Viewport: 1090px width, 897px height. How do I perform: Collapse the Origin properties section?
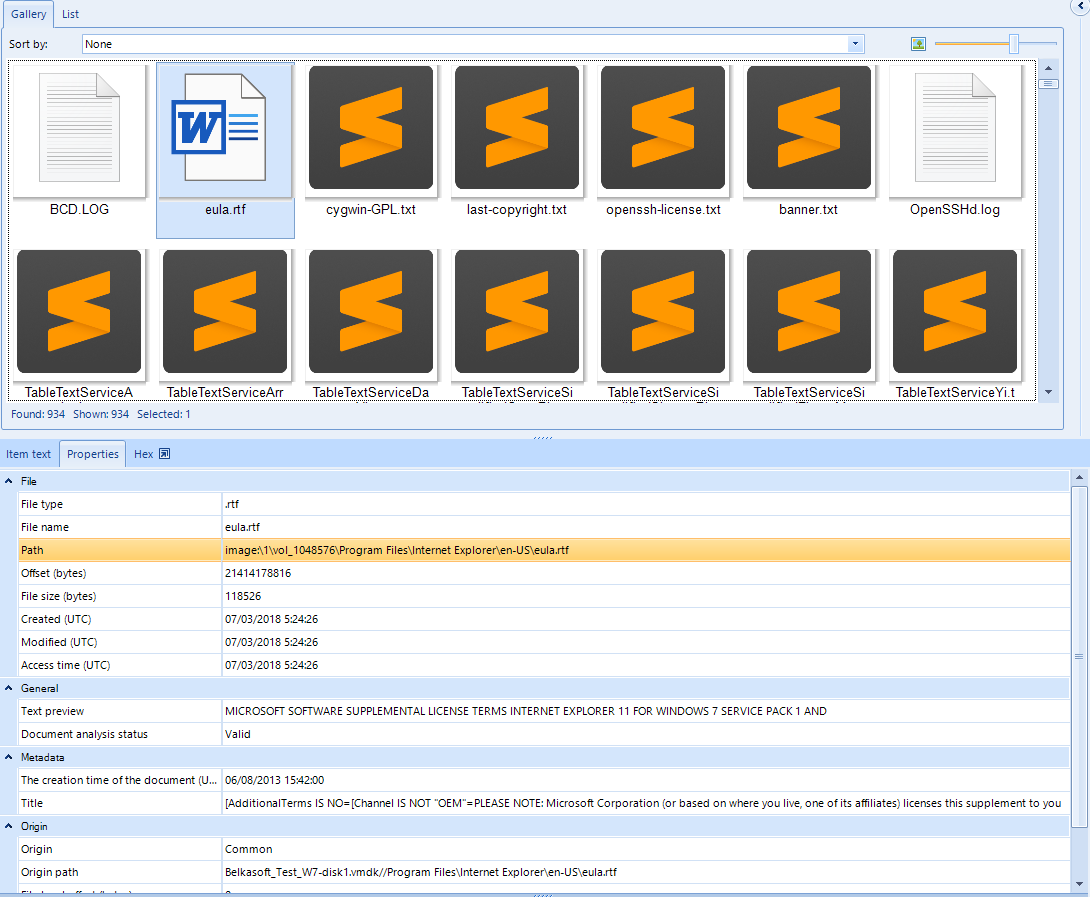pos(9,827)
